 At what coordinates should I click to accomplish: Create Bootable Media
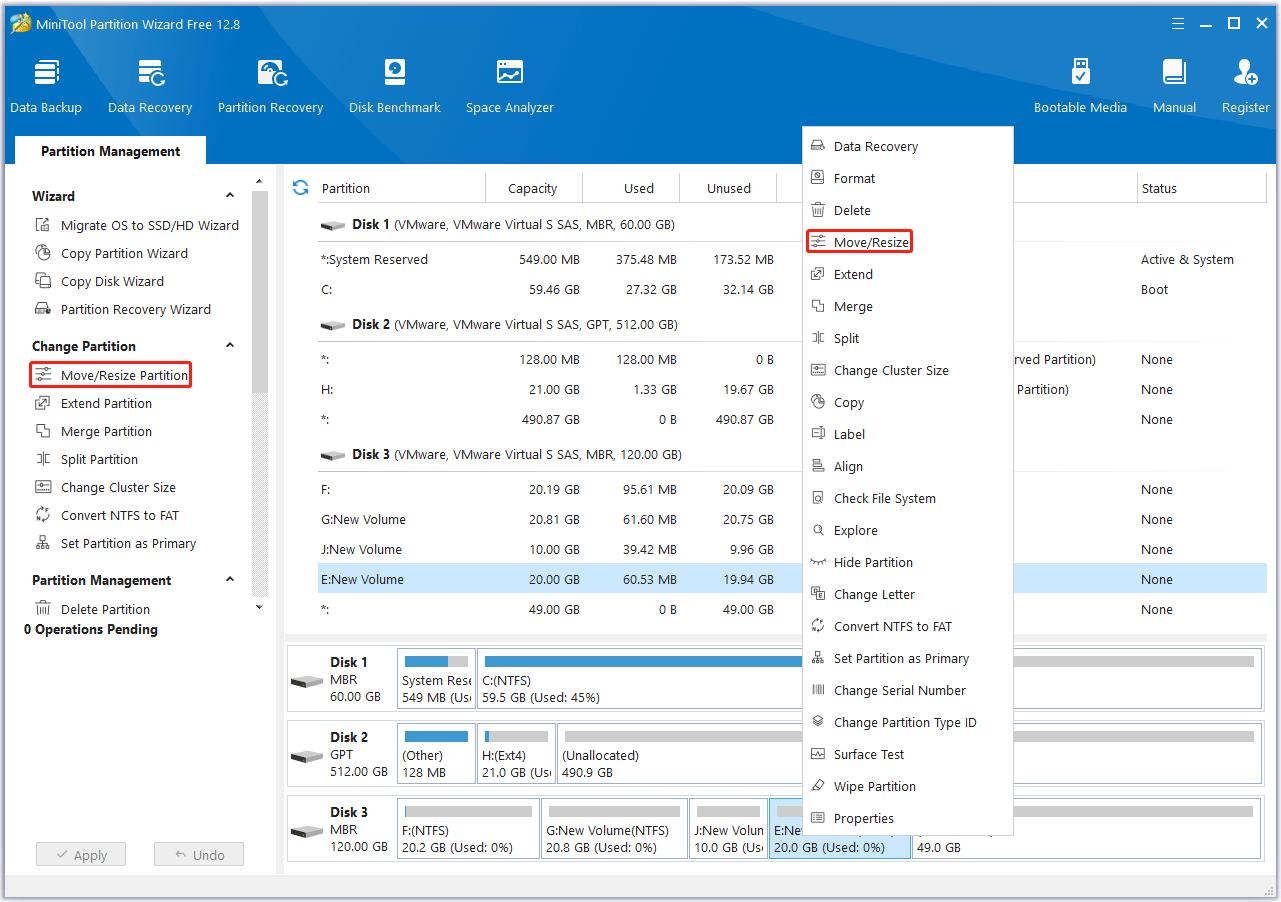(x=1080, y=87)
